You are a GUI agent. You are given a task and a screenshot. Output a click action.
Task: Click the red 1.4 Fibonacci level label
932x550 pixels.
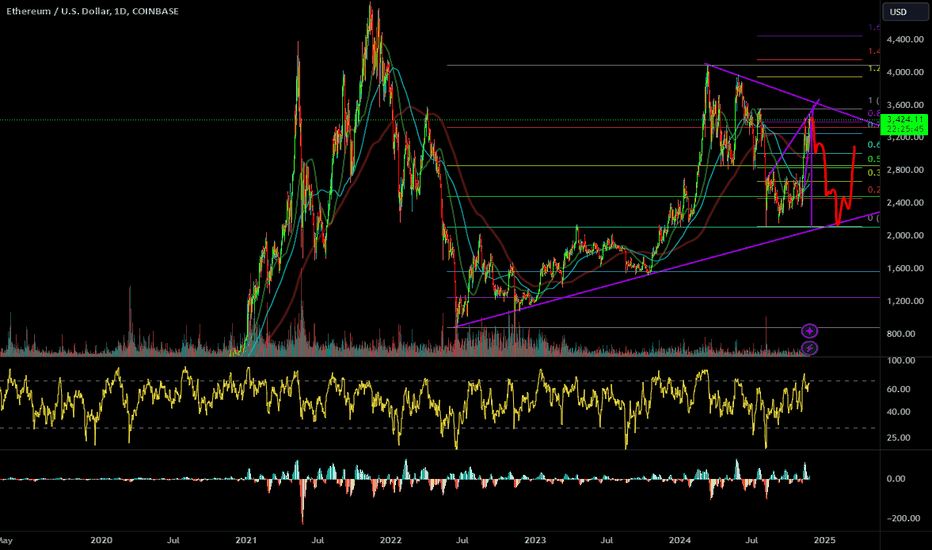pyautogui.click(x=874, y=52)
